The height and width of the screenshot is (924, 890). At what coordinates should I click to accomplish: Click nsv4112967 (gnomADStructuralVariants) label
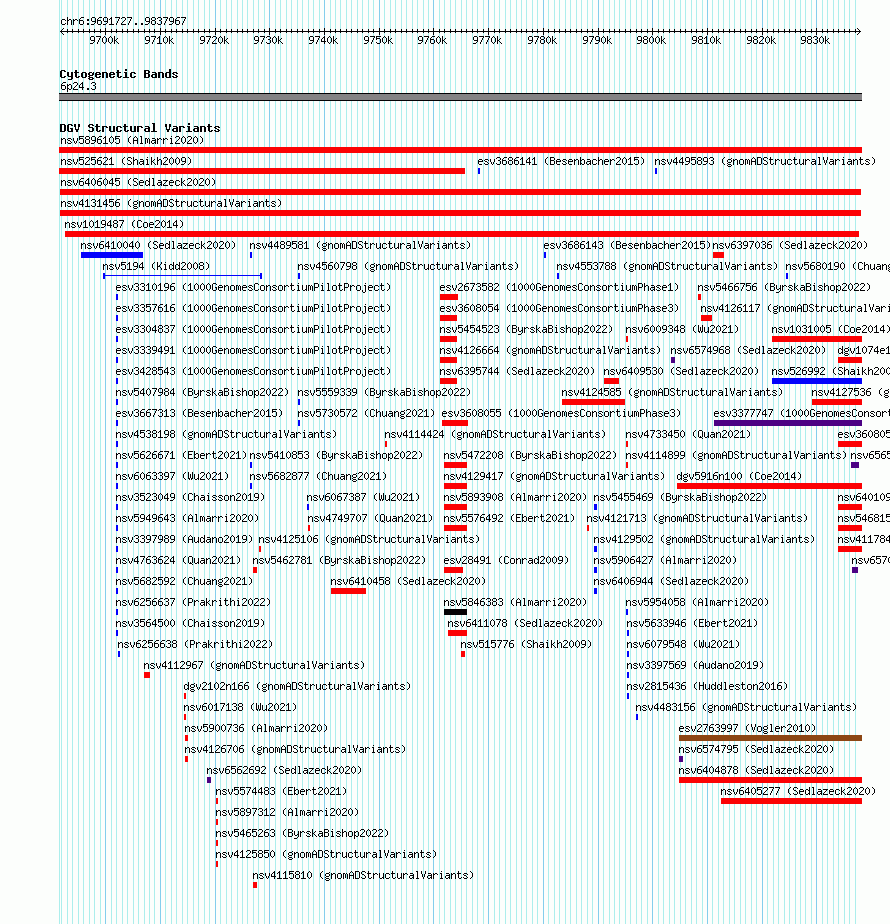click(255, 665)
